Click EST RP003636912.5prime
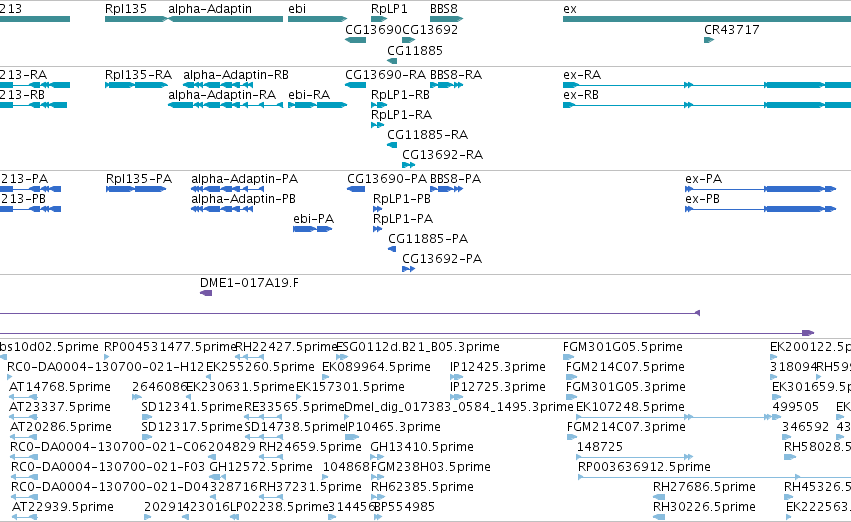The width and height of the screenshot is (851, 522). 645,467
